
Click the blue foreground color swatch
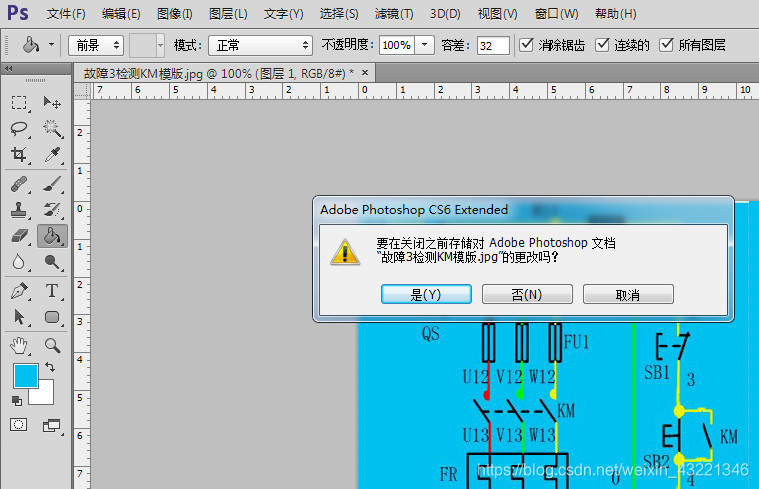click(25, 376)
